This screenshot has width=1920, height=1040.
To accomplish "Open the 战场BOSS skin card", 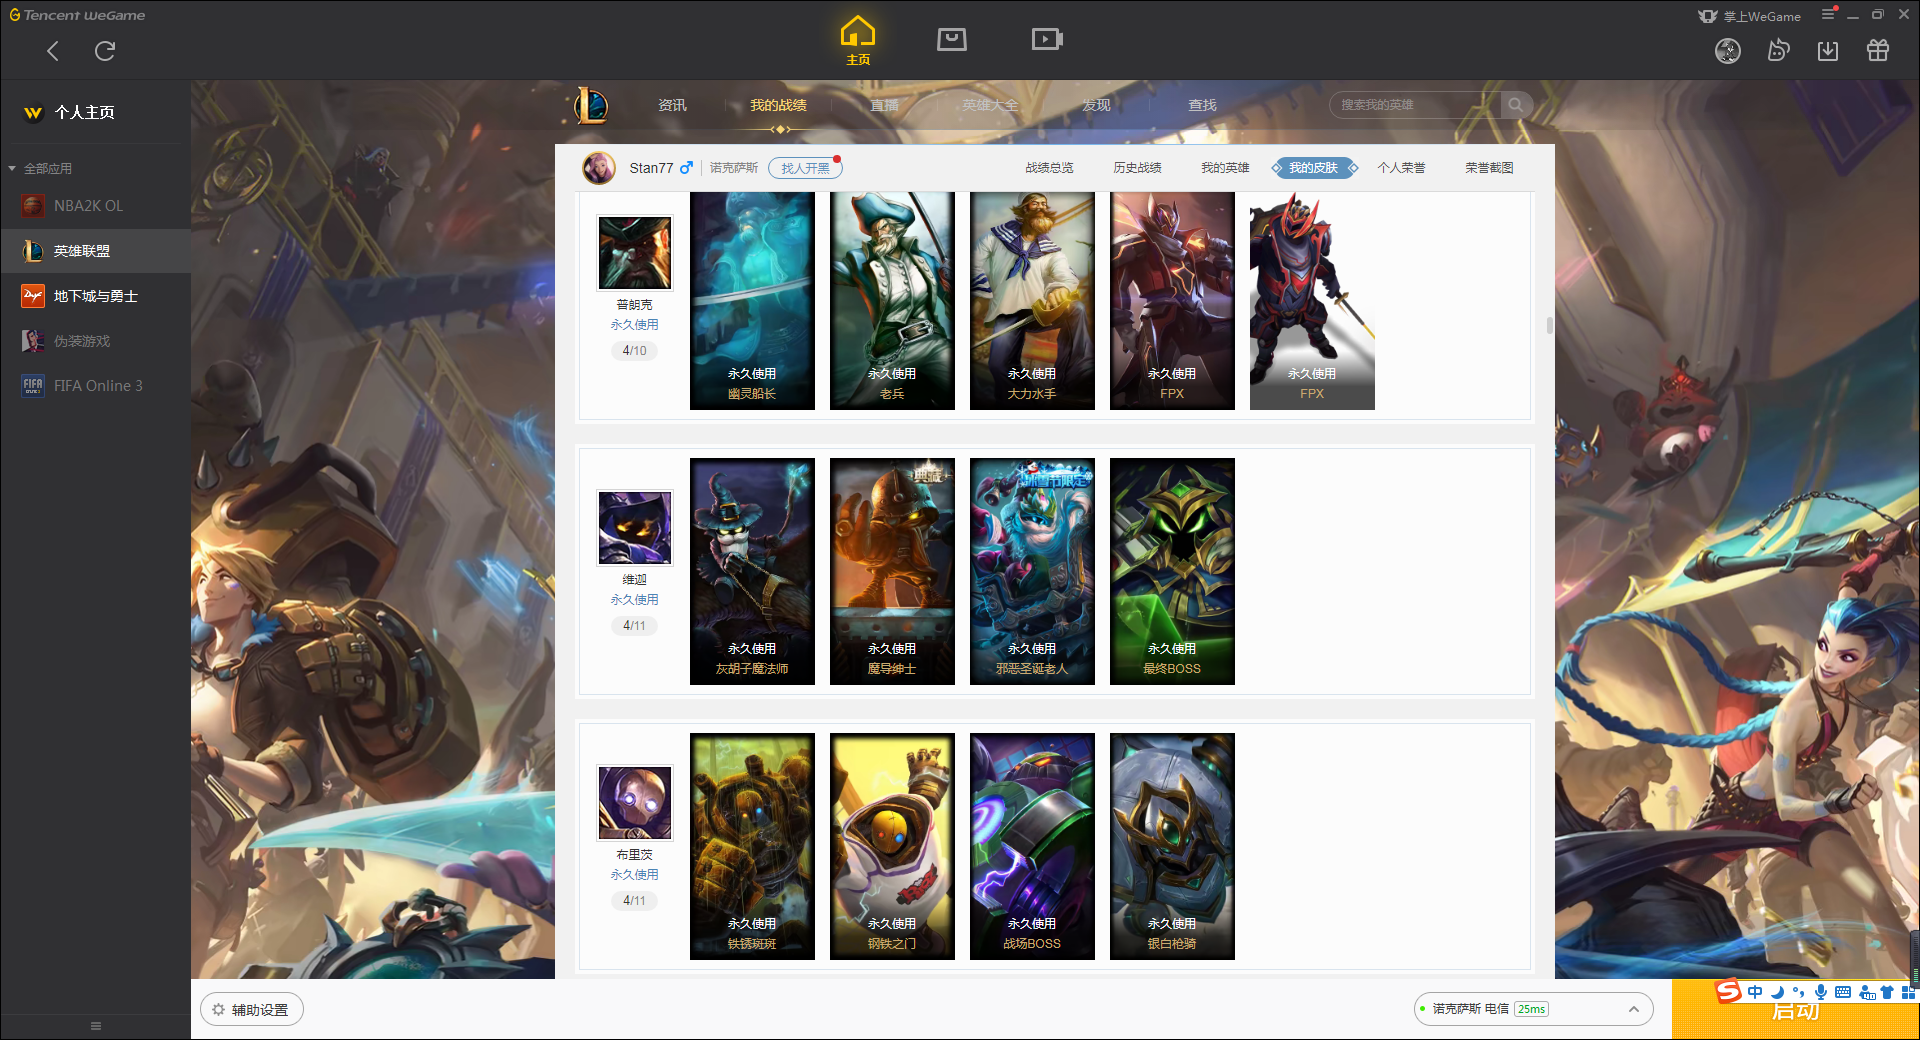I will [x=1032, y=846].
